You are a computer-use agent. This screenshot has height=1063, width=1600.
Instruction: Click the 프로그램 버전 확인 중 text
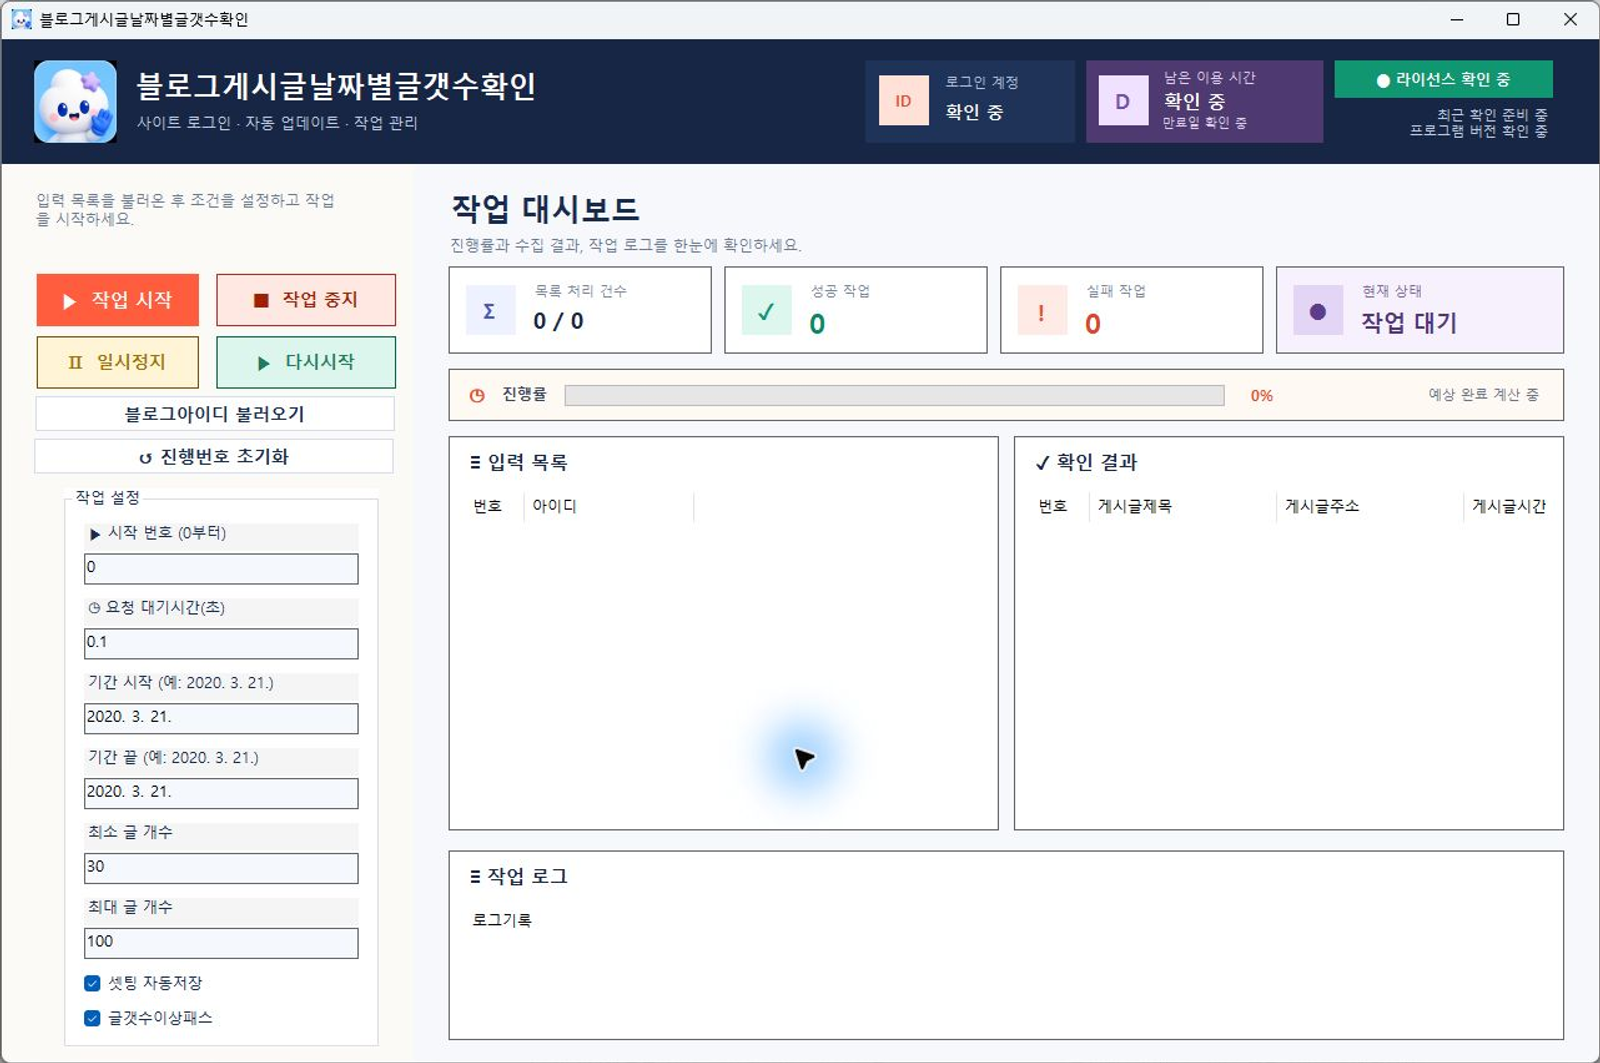[x=1479, y=131]
